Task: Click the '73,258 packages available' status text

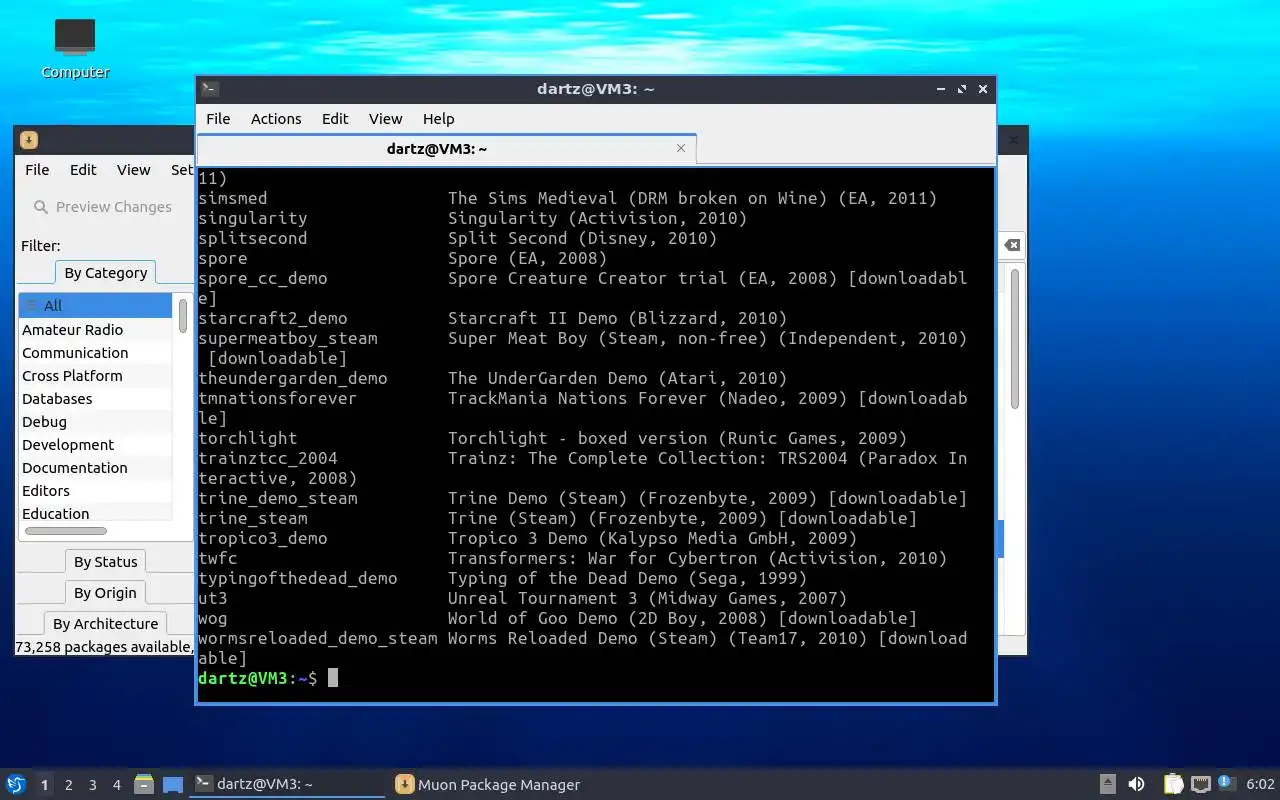Action: click(103, 646)
